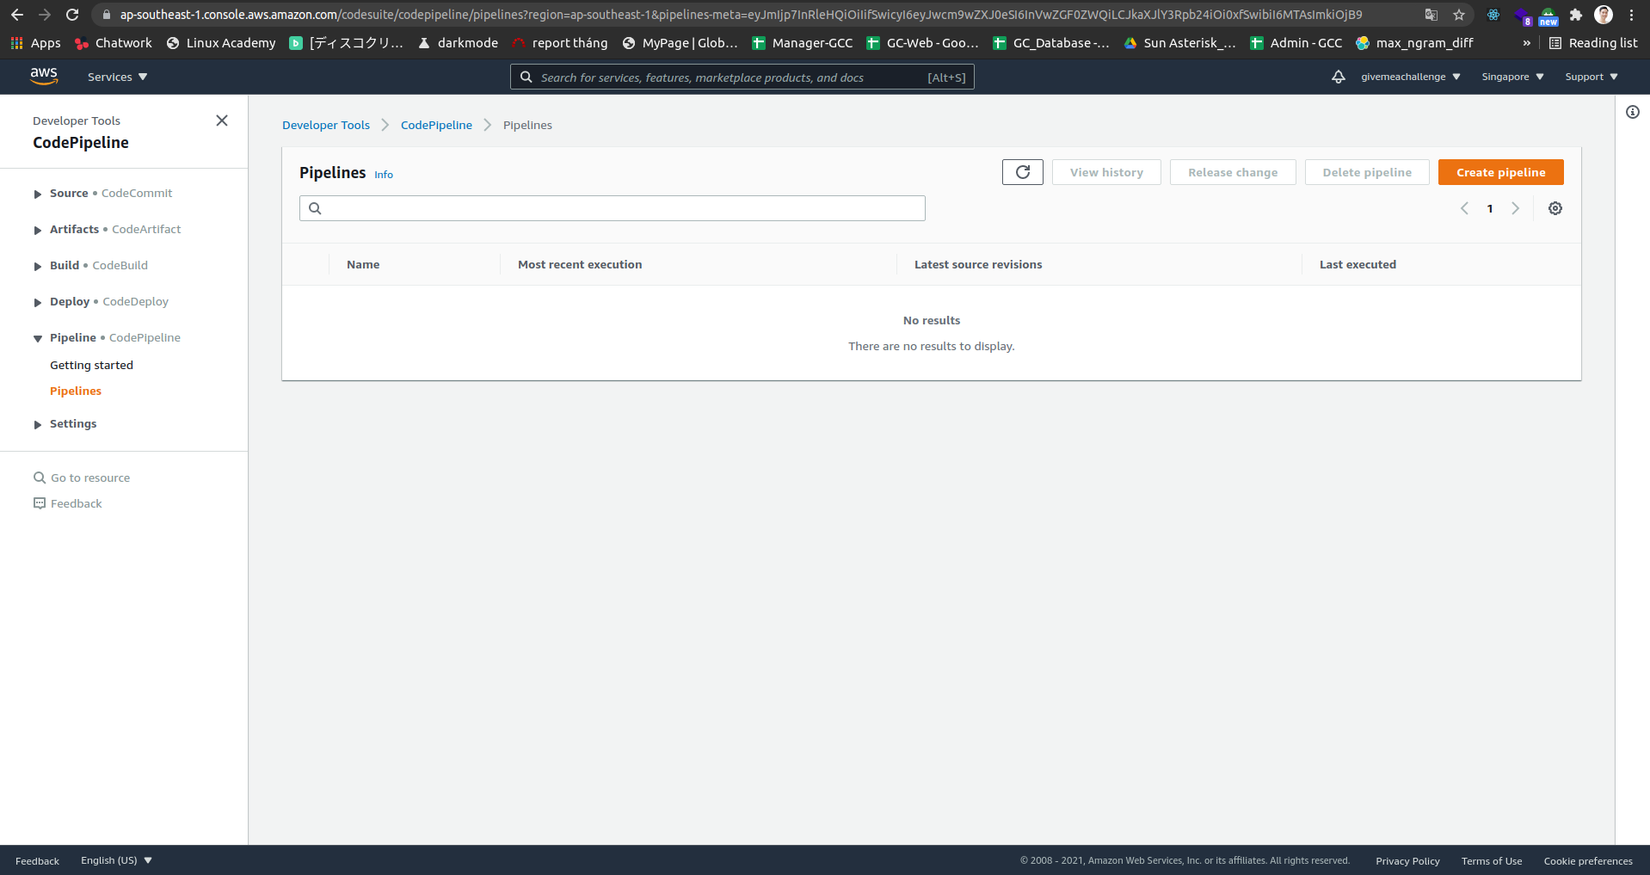Click the Most recent execution column header
The width and height of the screenshot is (1650, 875).
click(580, 265)
